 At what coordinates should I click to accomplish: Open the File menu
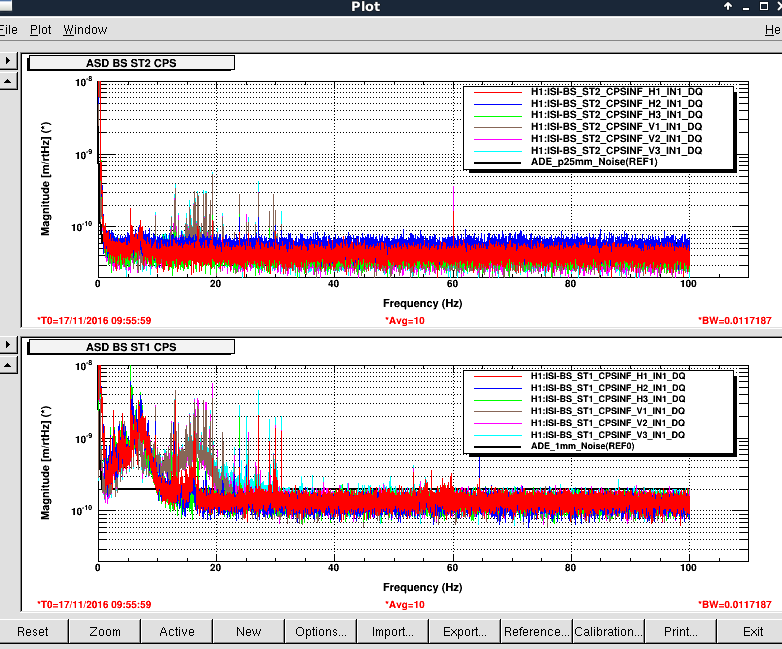pyautogui.click(x=8, y=30)
